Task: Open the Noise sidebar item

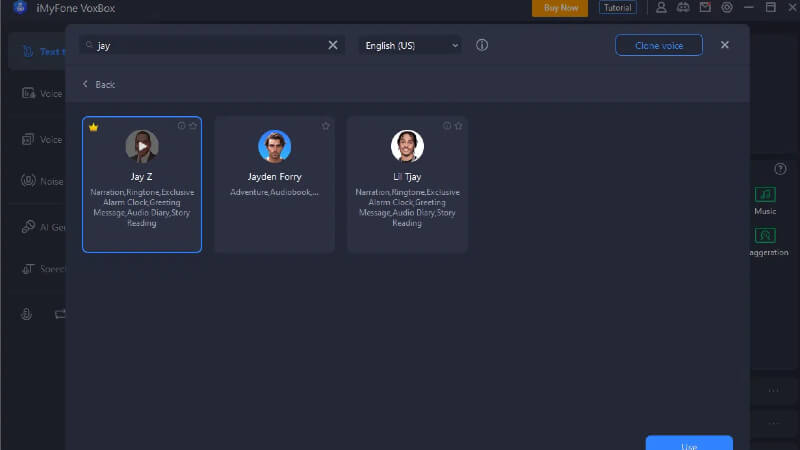Action: point(42,181)
